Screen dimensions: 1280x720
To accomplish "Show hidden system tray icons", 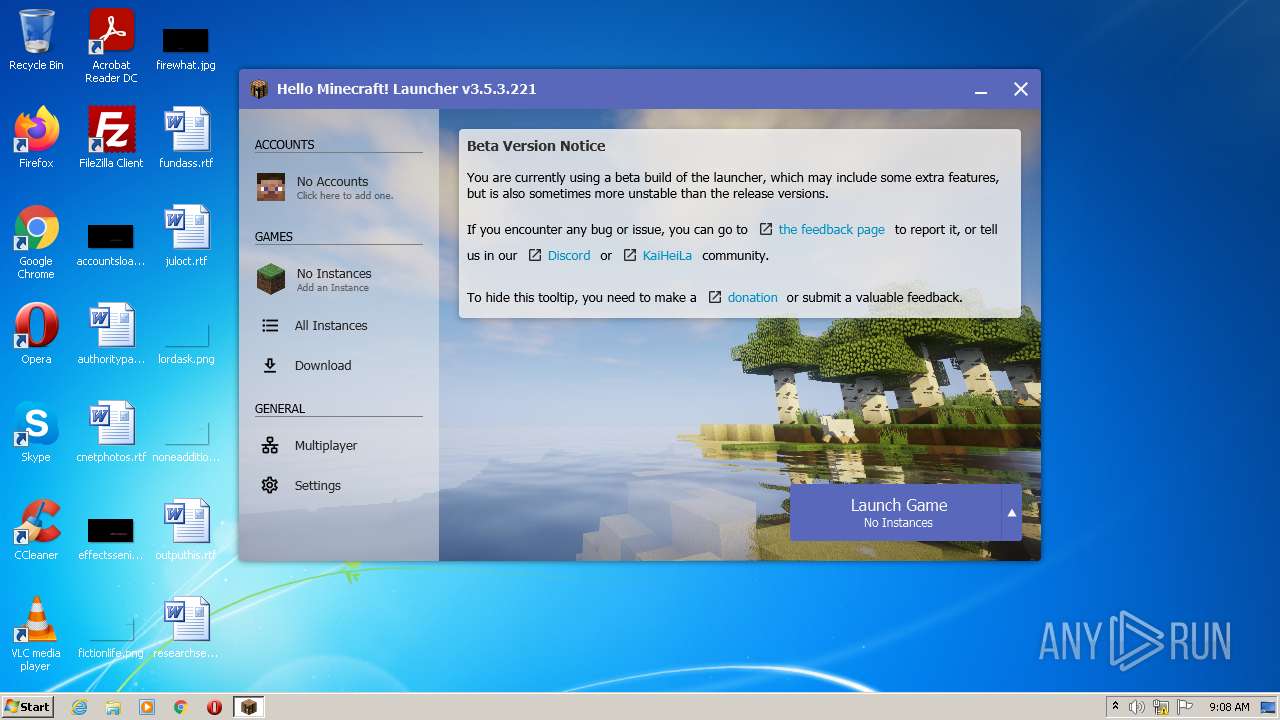I will click(x=1115, y=707).
